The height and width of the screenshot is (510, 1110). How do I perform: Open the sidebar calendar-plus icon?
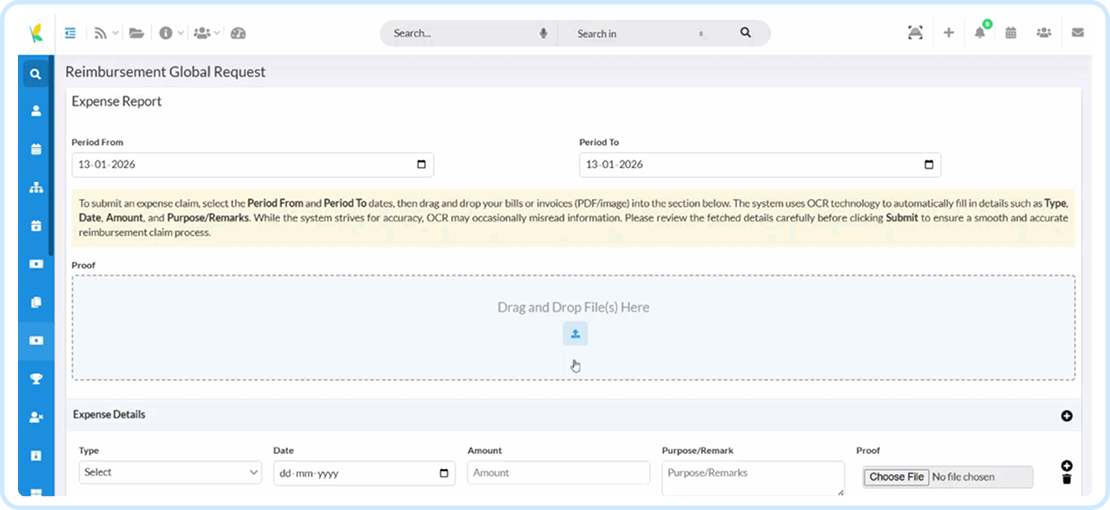tap(36, 226)
